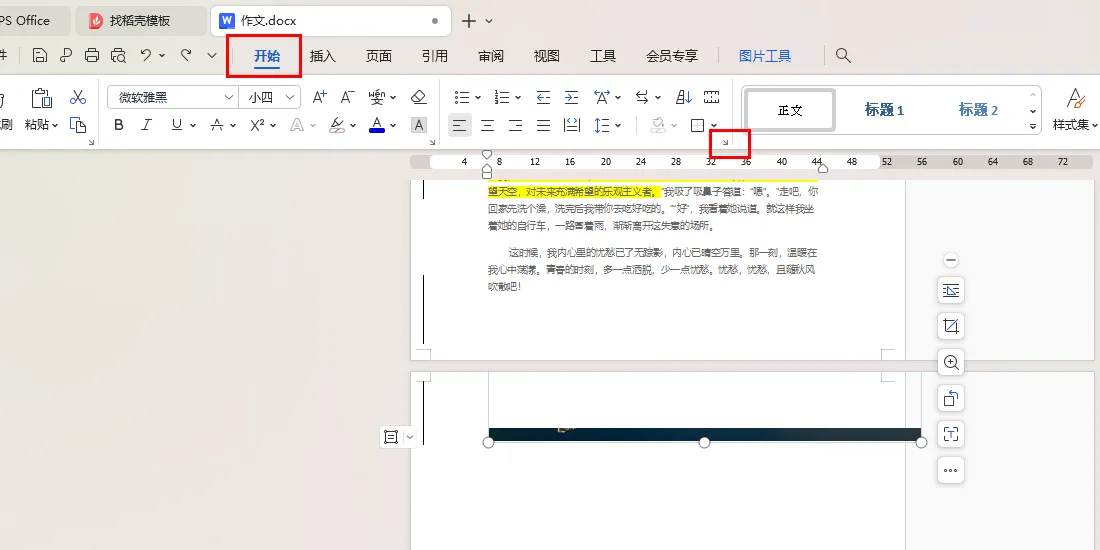This screenshot has height=550, width=1100.
Task: Cut selection with the scissors icon
Action: (78, 97)
